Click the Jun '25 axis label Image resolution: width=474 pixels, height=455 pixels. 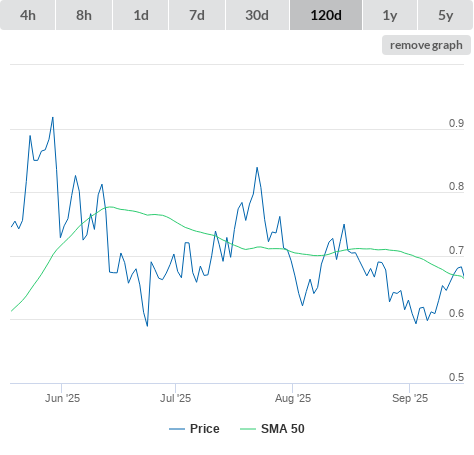pos(62,398)
